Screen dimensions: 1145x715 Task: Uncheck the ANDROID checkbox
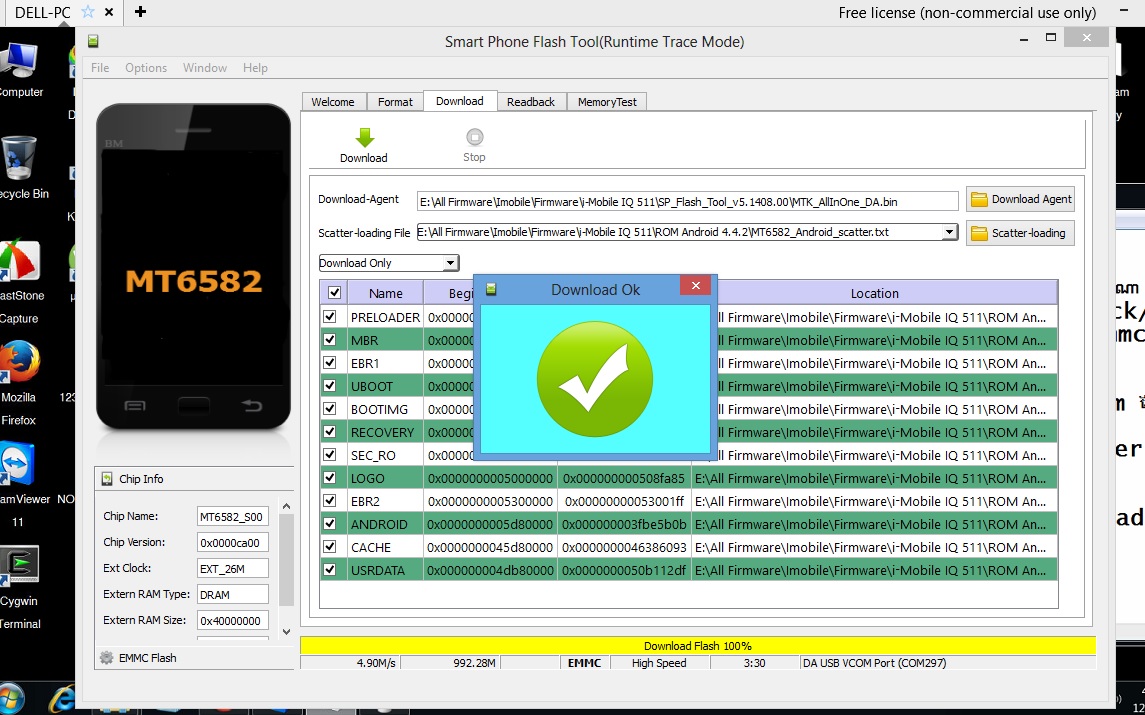click(x=330, y=524)
